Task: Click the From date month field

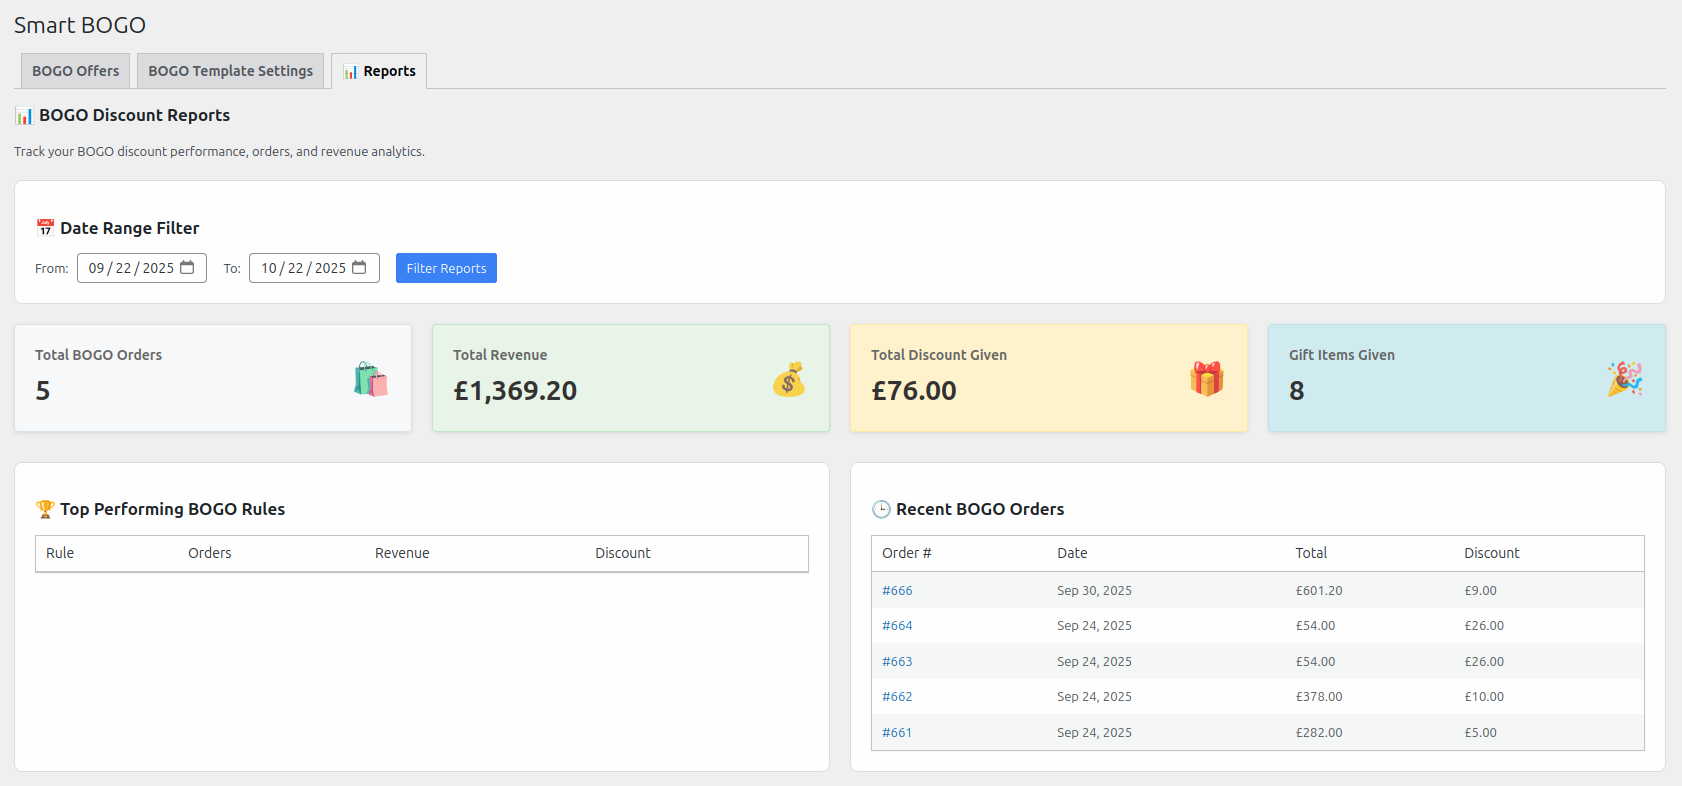Action: 97,268
